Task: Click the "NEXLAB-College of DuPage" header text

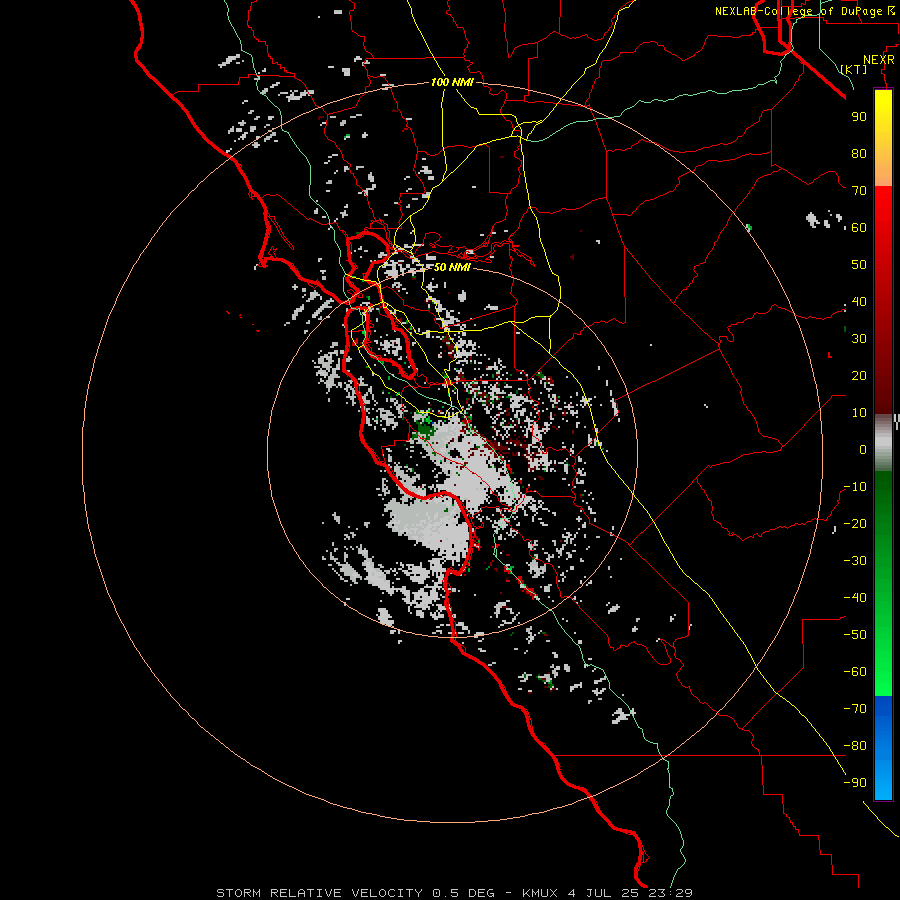Action: pos(798,11)
